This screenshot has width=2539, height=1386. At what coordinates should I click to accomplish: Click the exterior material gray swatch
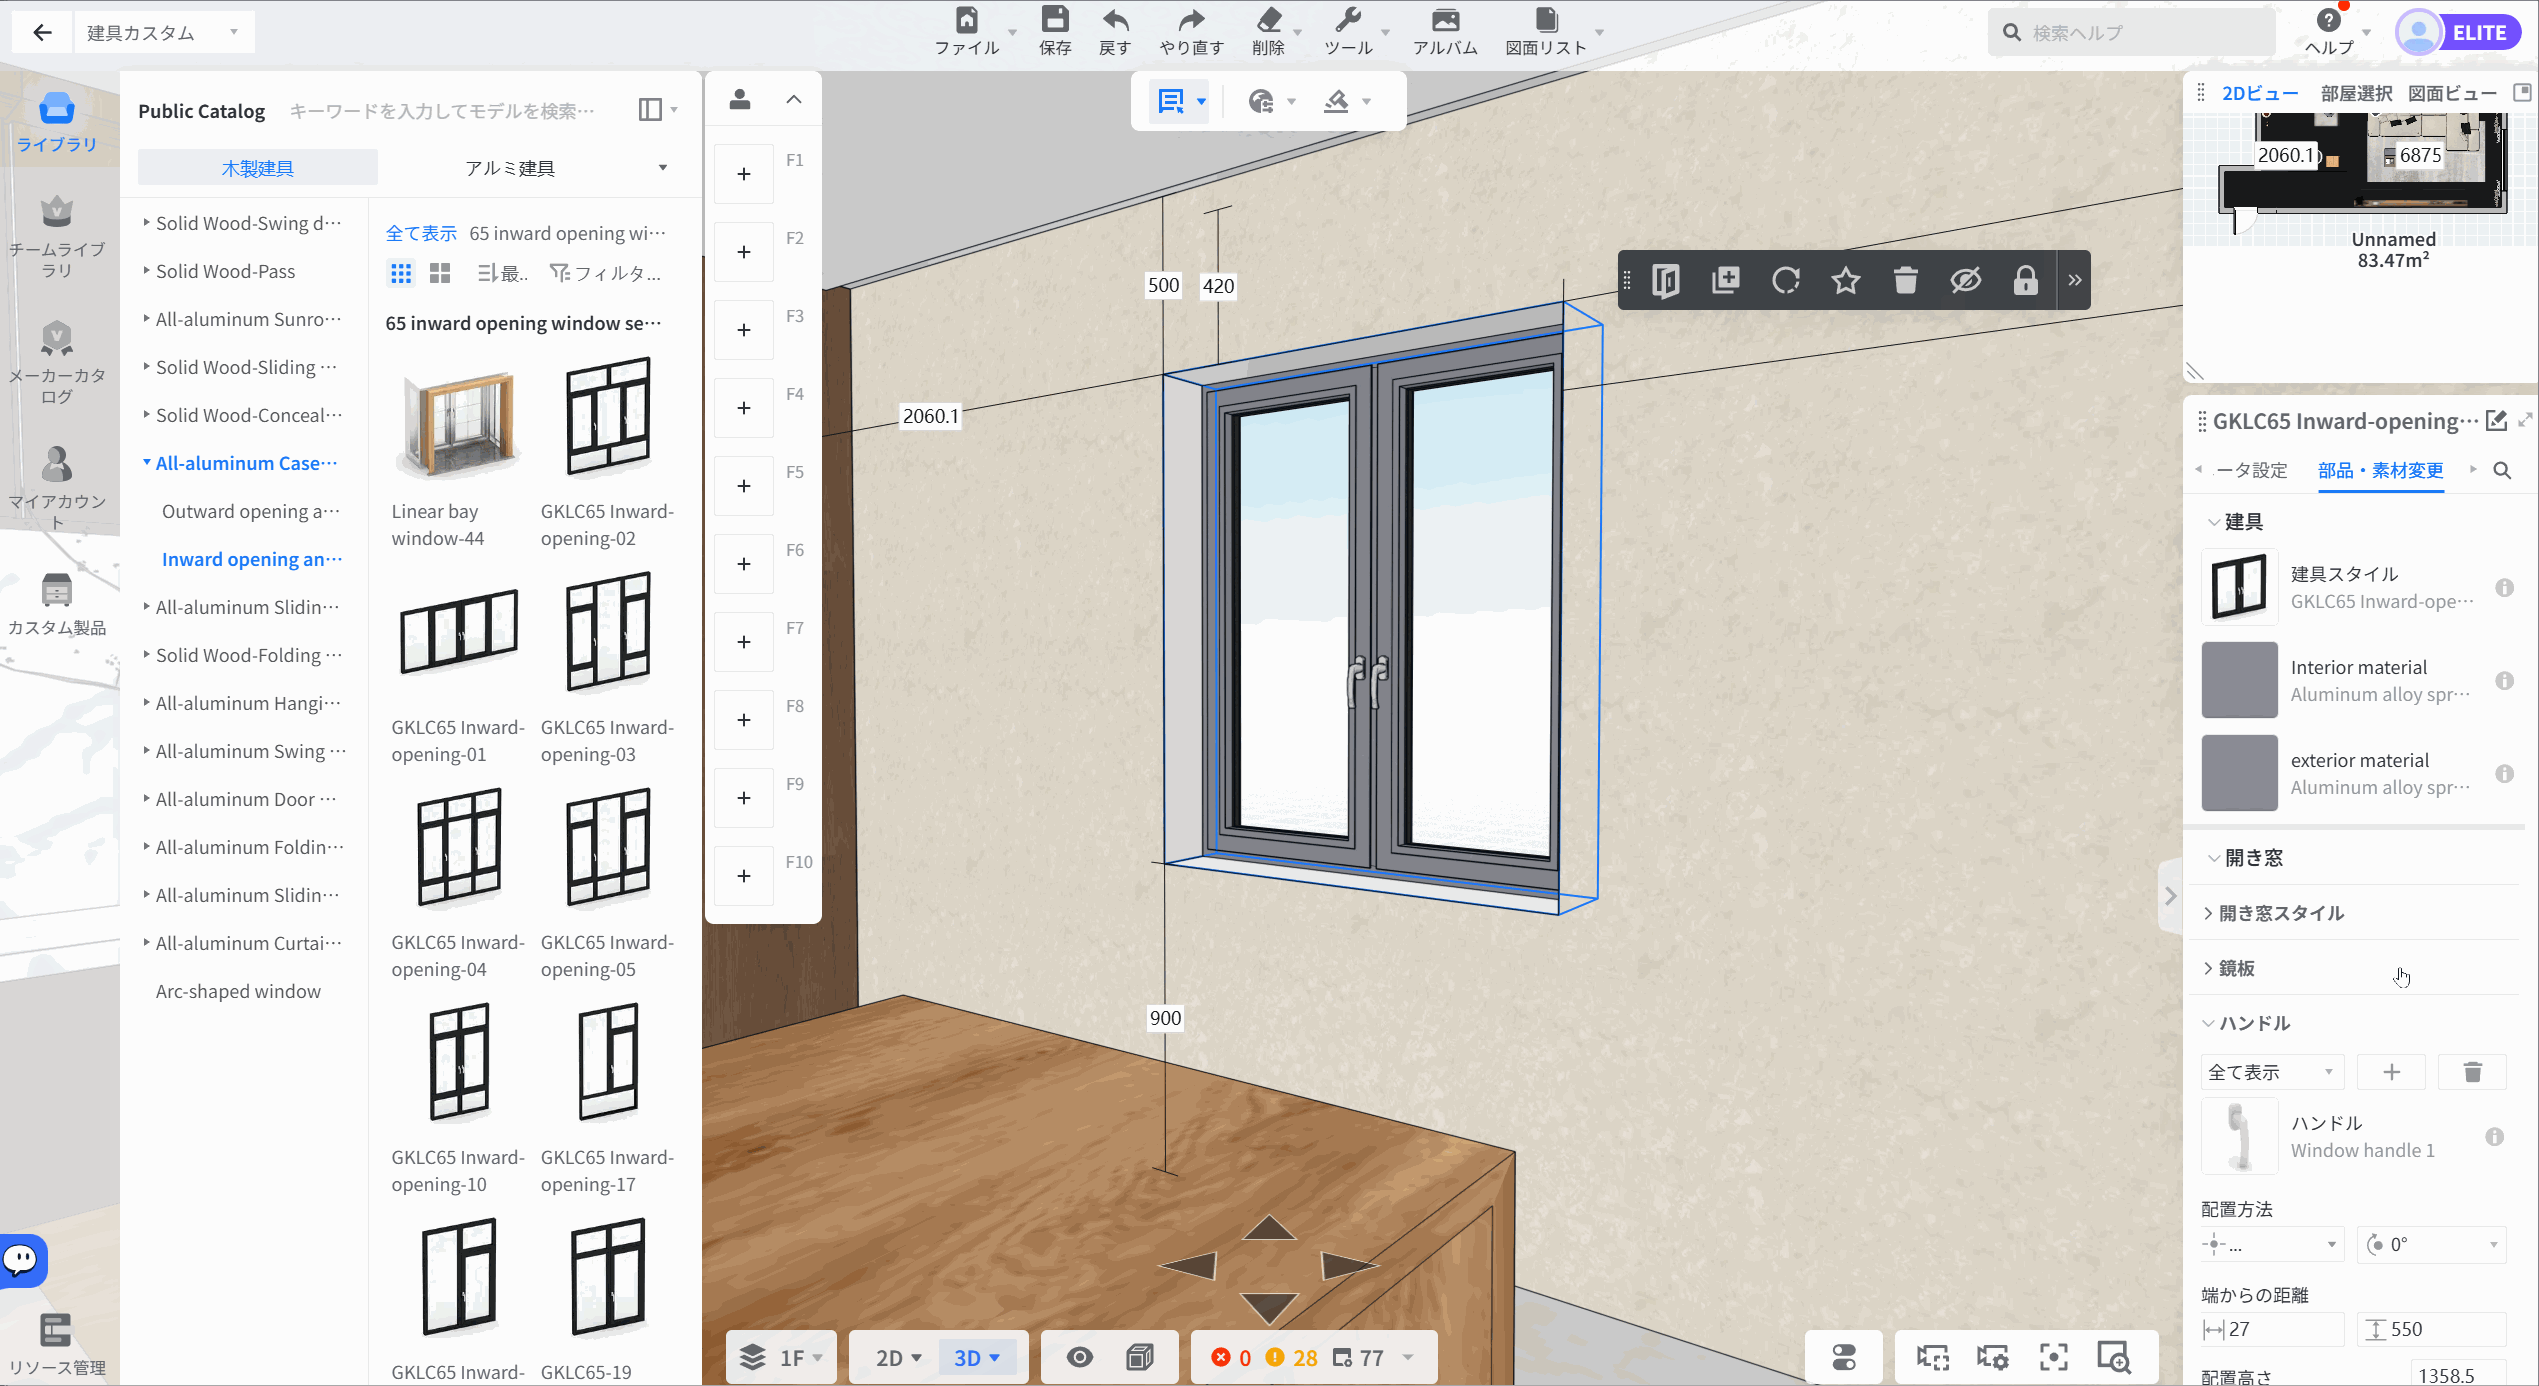pos(2240,773)
